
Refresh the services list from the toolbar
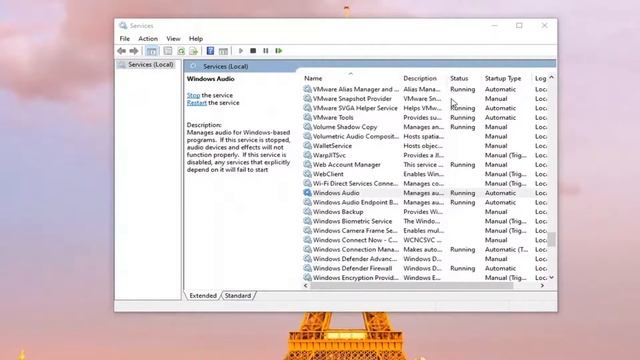tap(181, 51)
